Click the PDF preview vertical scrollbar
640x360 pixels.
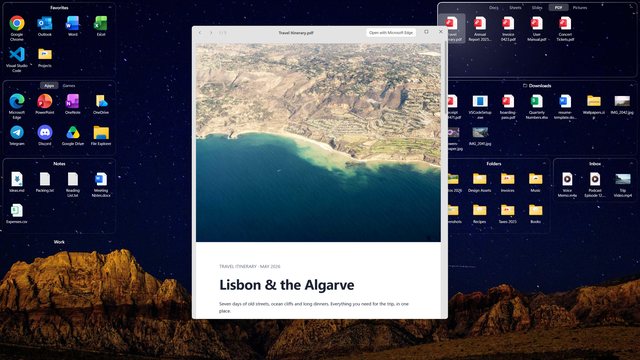click(445, 78)
